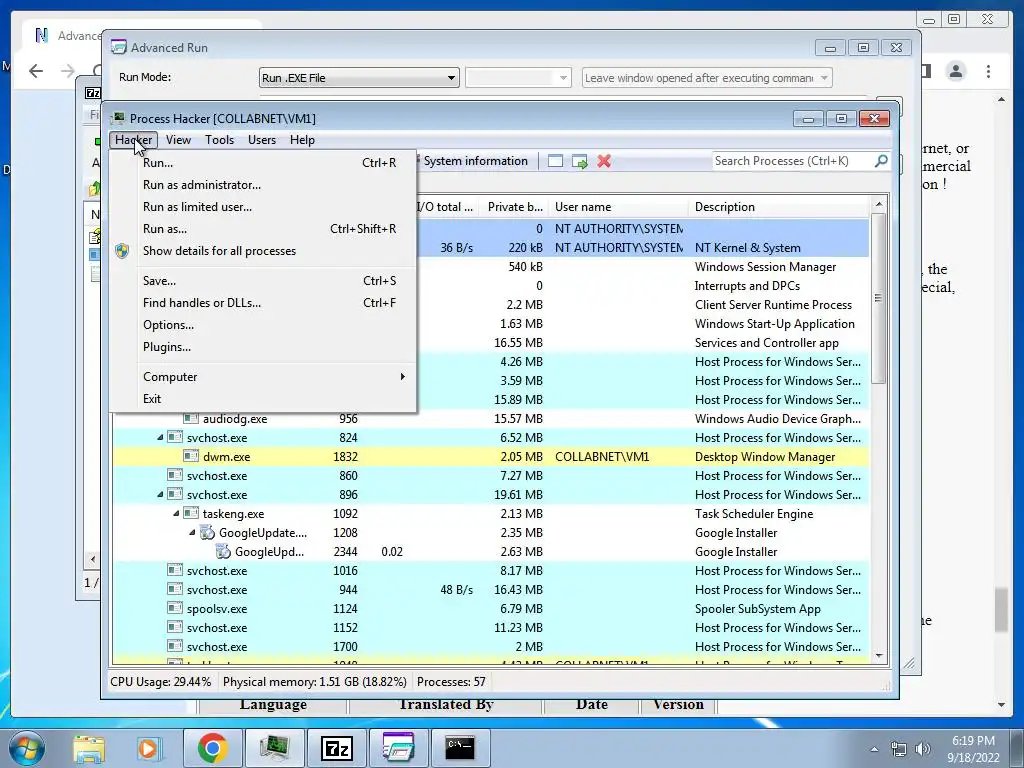
Task: Open Plugins... from the Hacker menu
Action: (x=263, y=347)
